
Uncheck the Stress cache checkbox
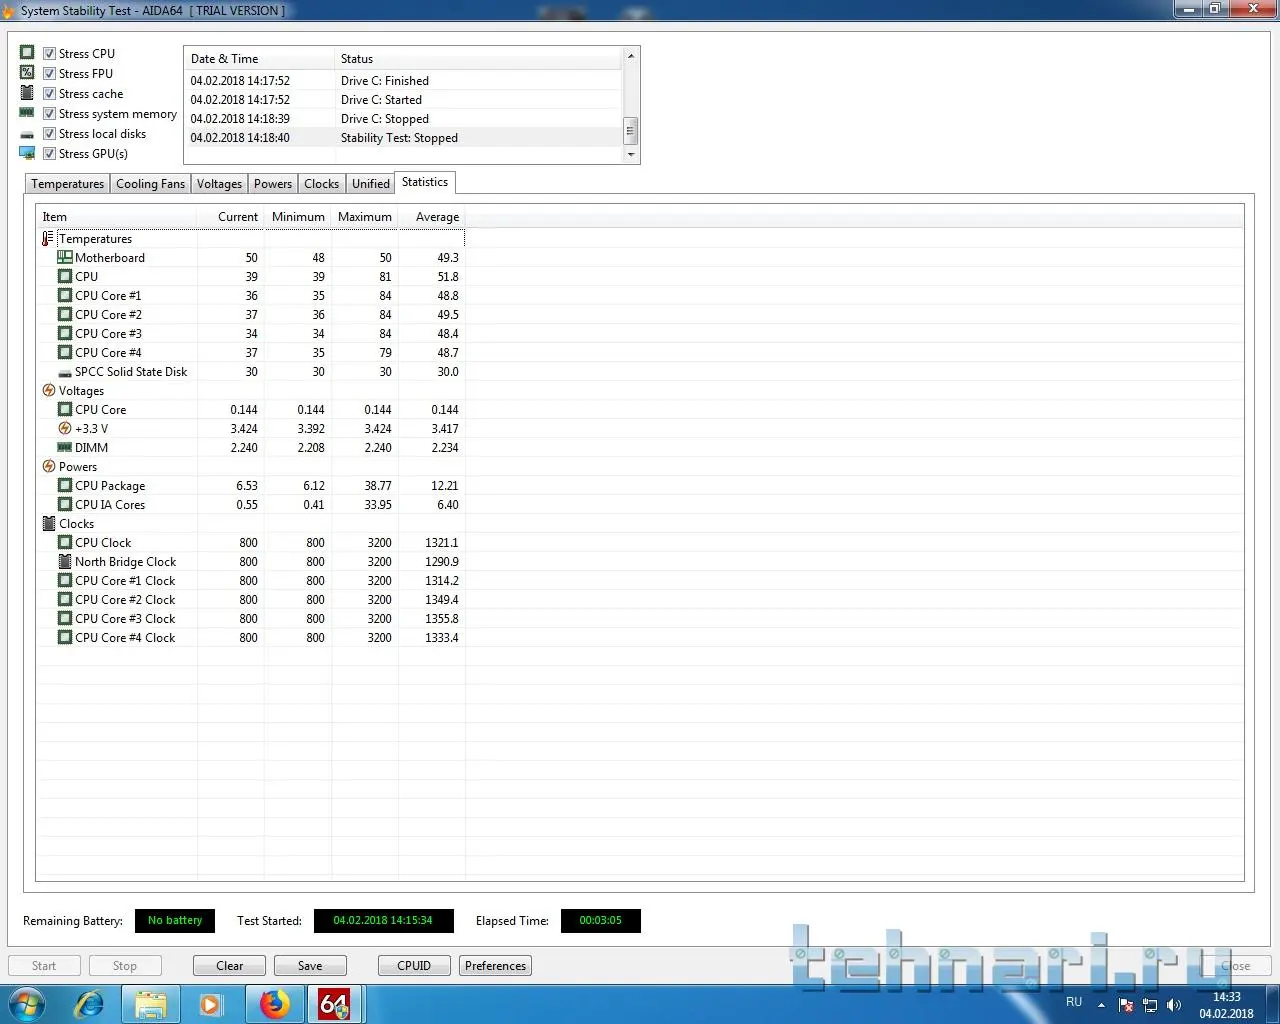click(x=49, y=93)
